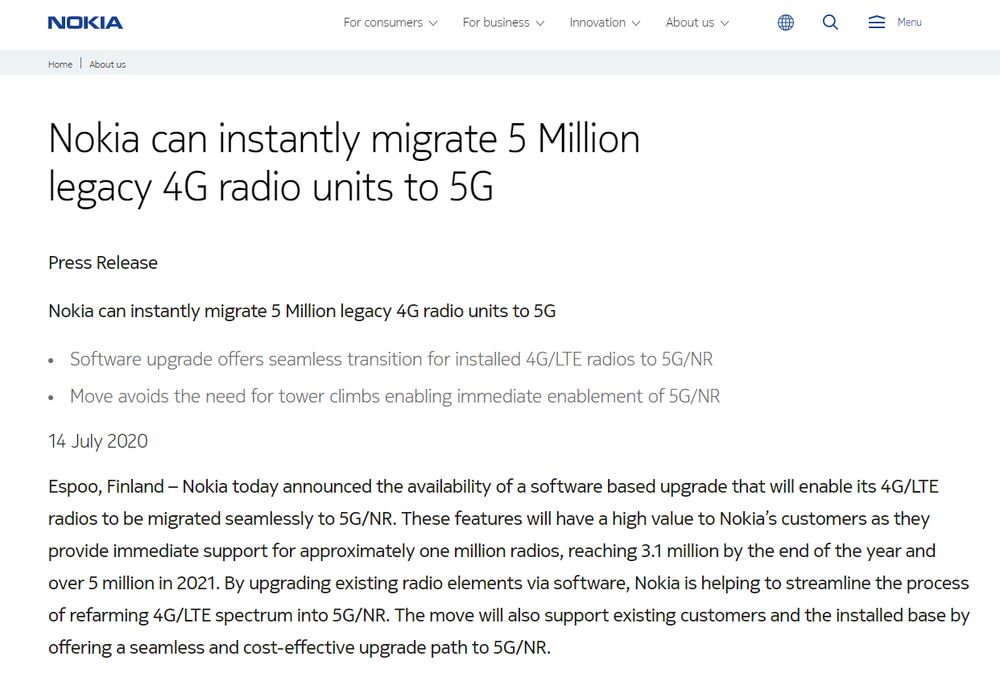Click the Press Release label
The image size is (1000, 673).
tap(103, 263)
